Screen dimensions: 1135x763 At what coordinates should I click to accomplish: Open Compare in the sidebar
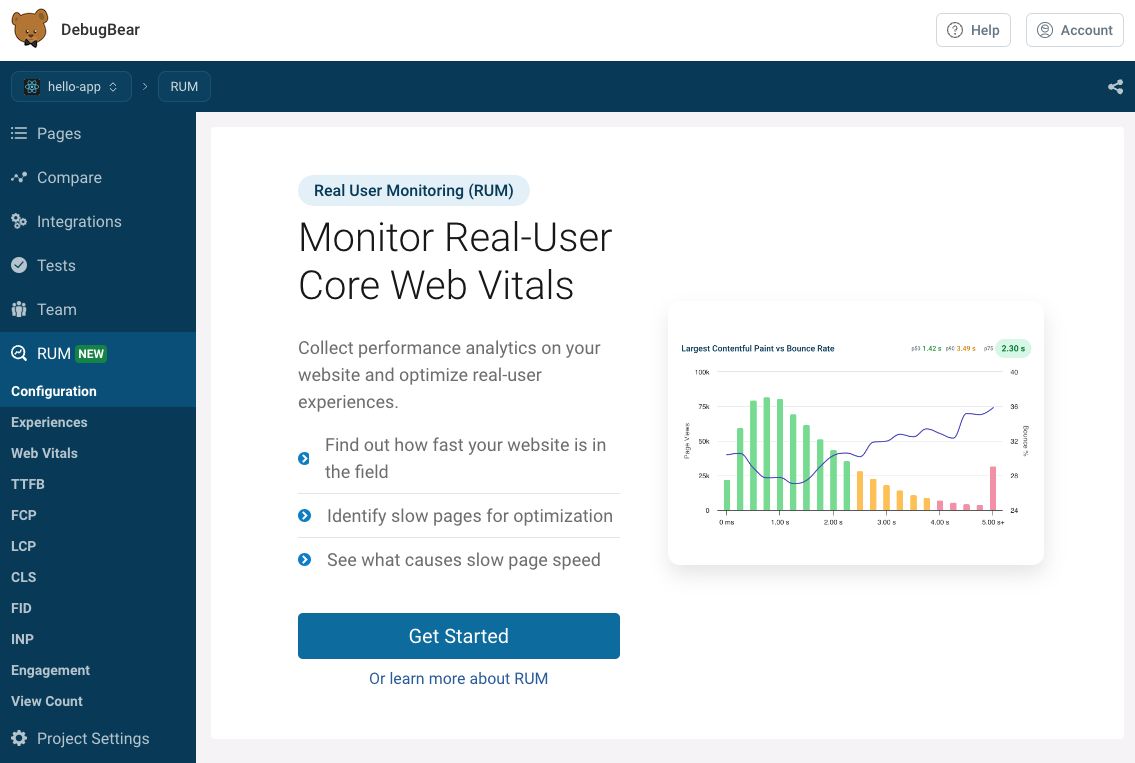[x=98, y=177]
